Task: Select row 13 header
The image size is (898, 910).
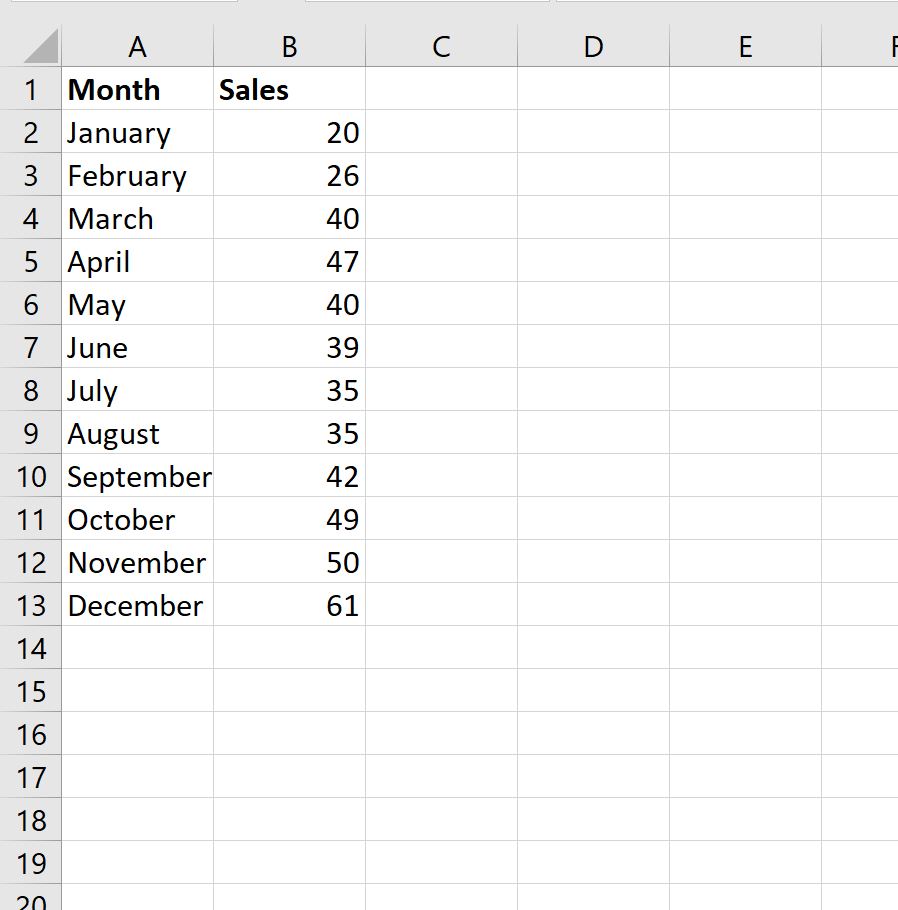Action: click(x=30, y=605)
